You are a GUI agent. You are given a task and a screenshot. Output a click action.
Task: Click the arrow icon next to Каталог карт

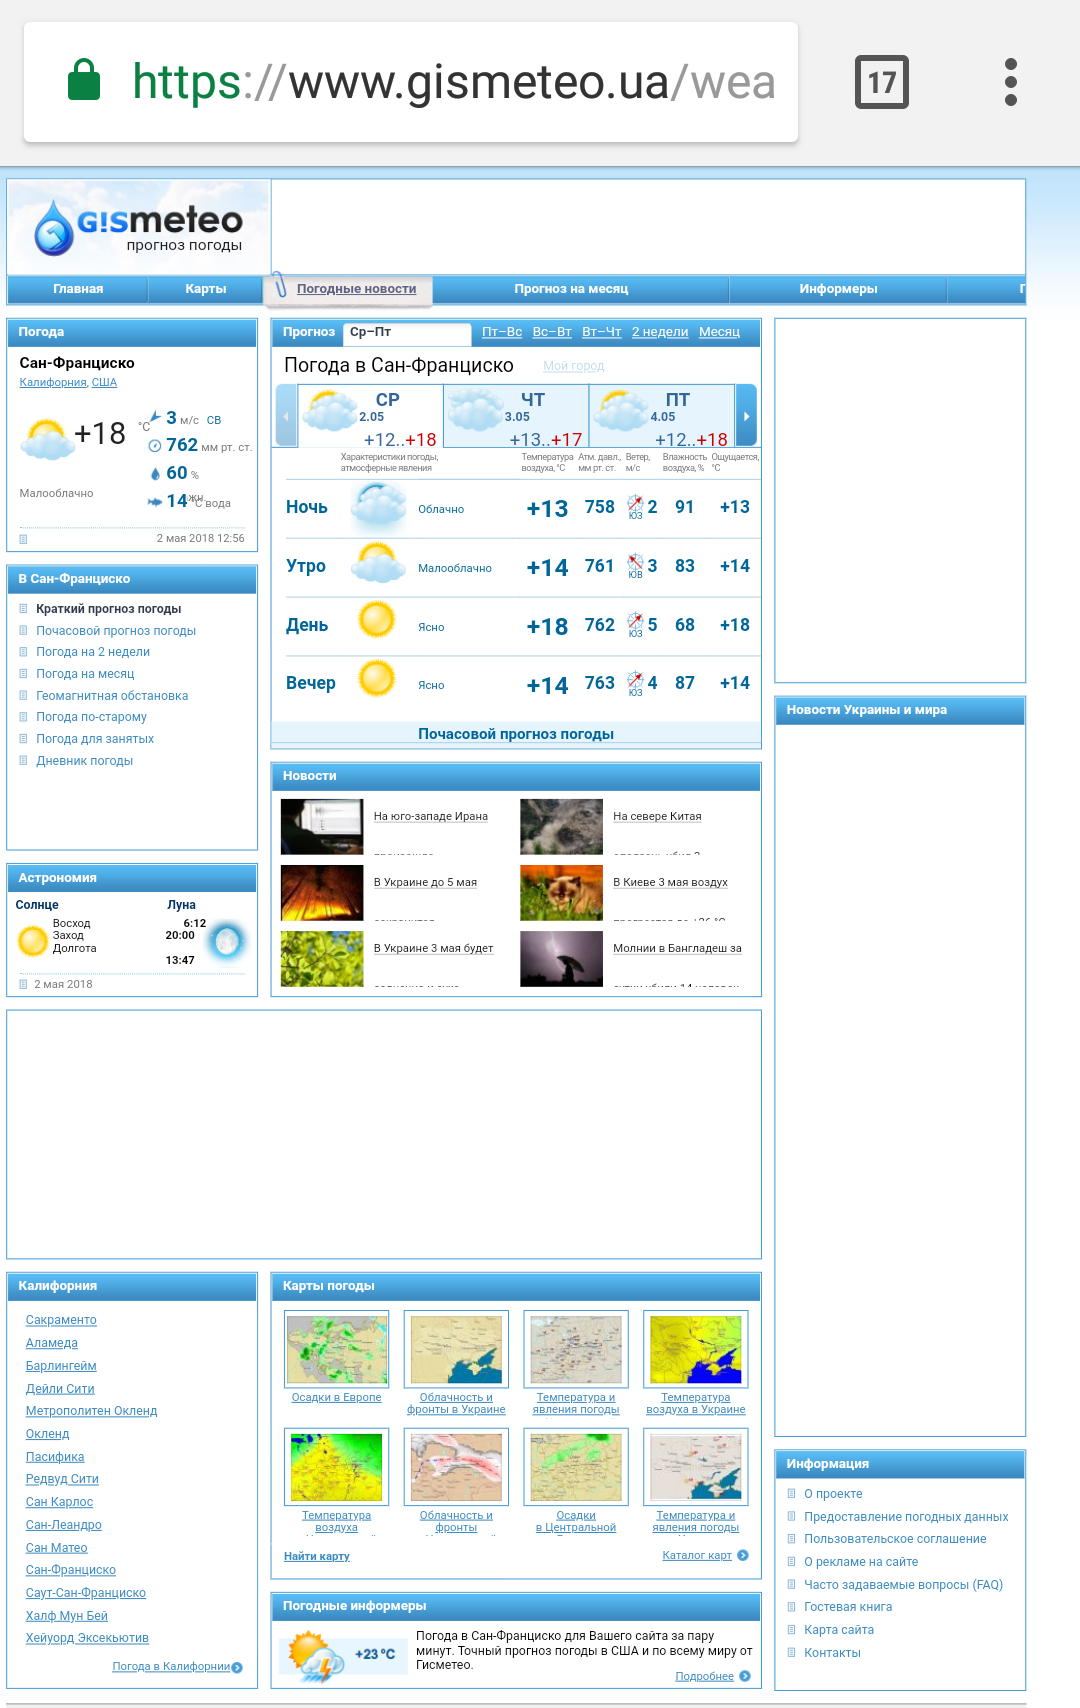point(743,1555)
